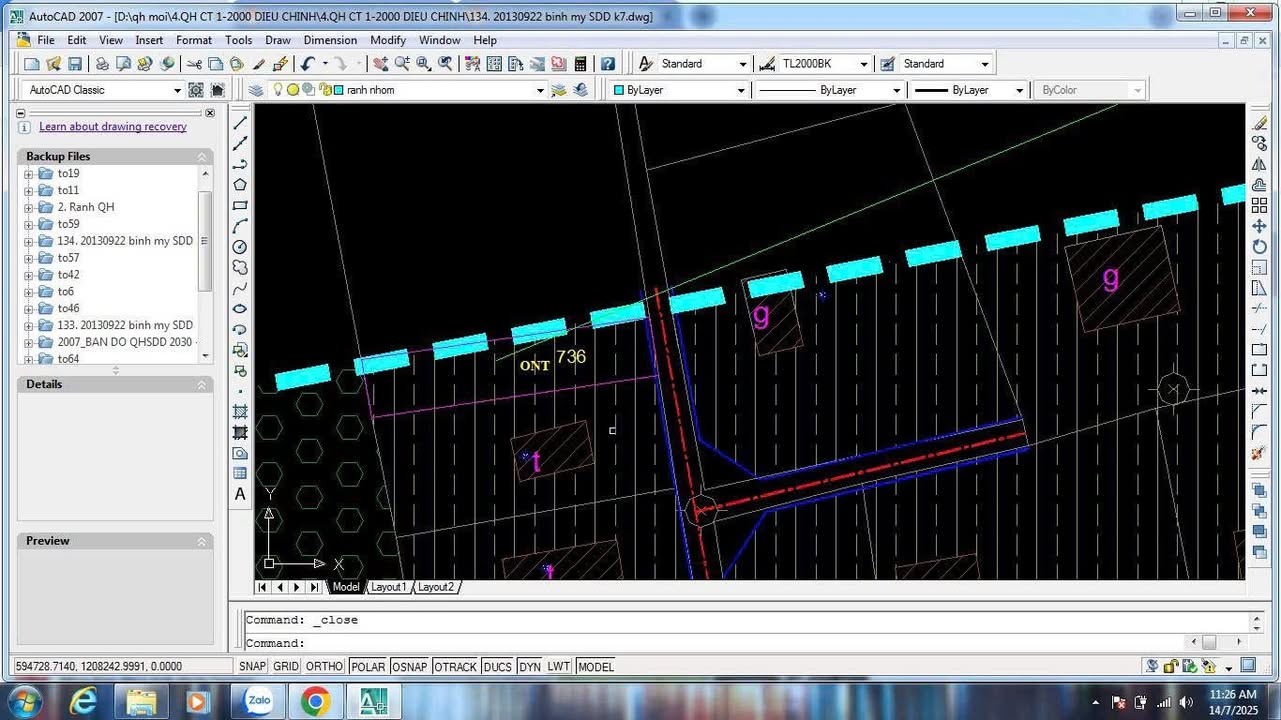Select the Line tool
The image size is (1281, 720).
(x=240, y=122)
